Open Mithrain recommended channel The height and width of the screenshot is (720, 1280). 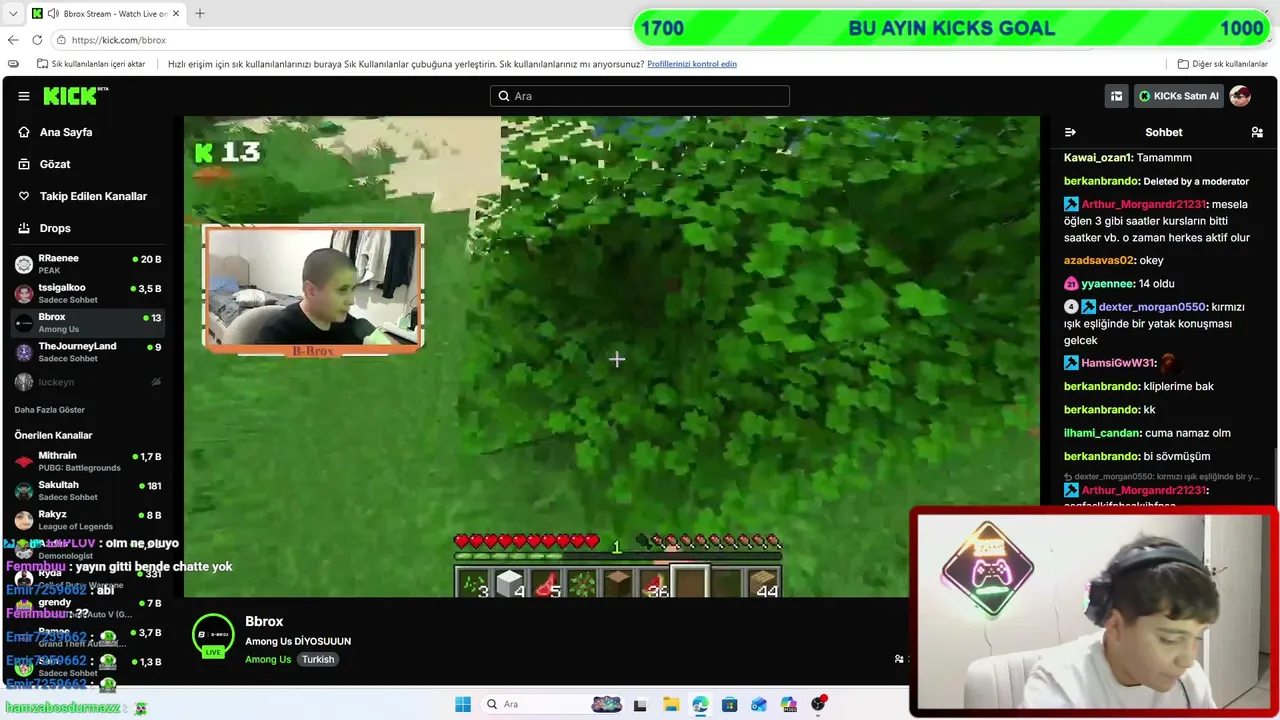point(88,461)
